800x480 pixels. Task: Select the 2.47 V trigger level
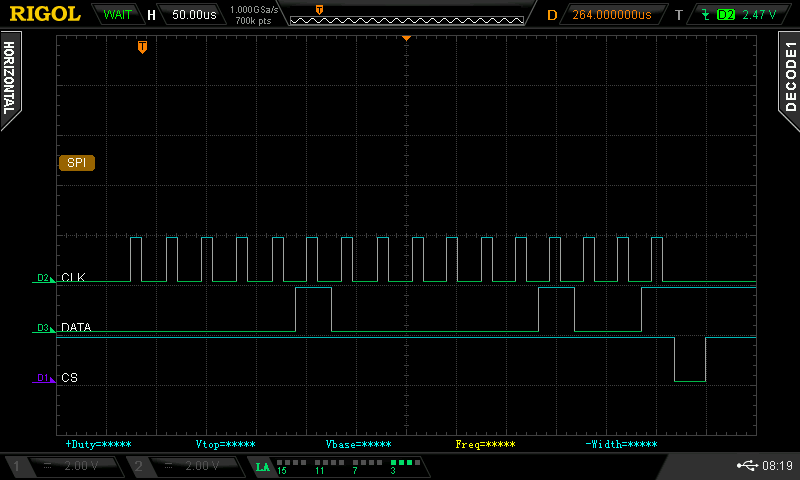click(x=759, y=15)
